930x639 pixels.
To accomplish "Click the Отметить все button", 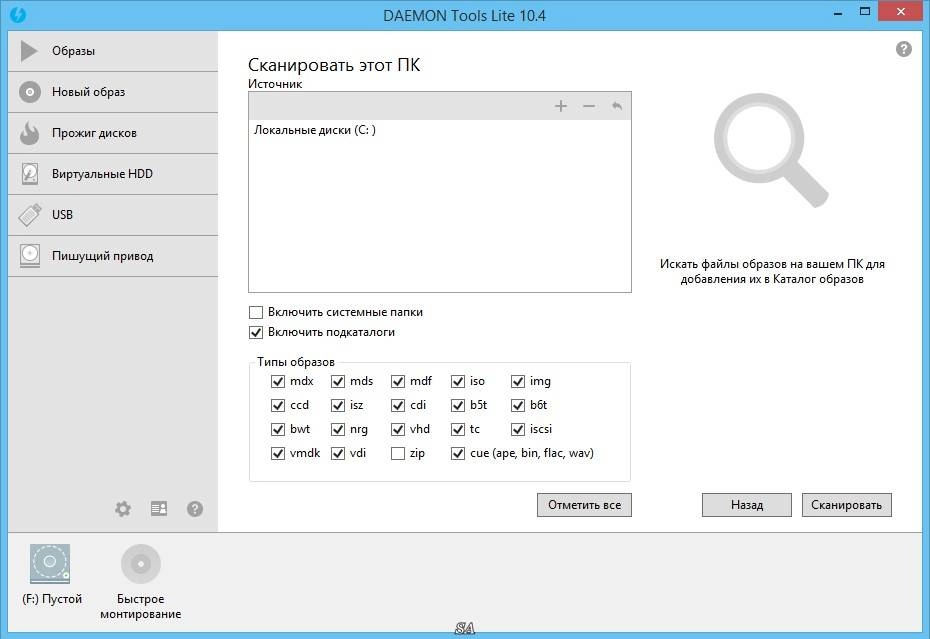I will point(584,505).
